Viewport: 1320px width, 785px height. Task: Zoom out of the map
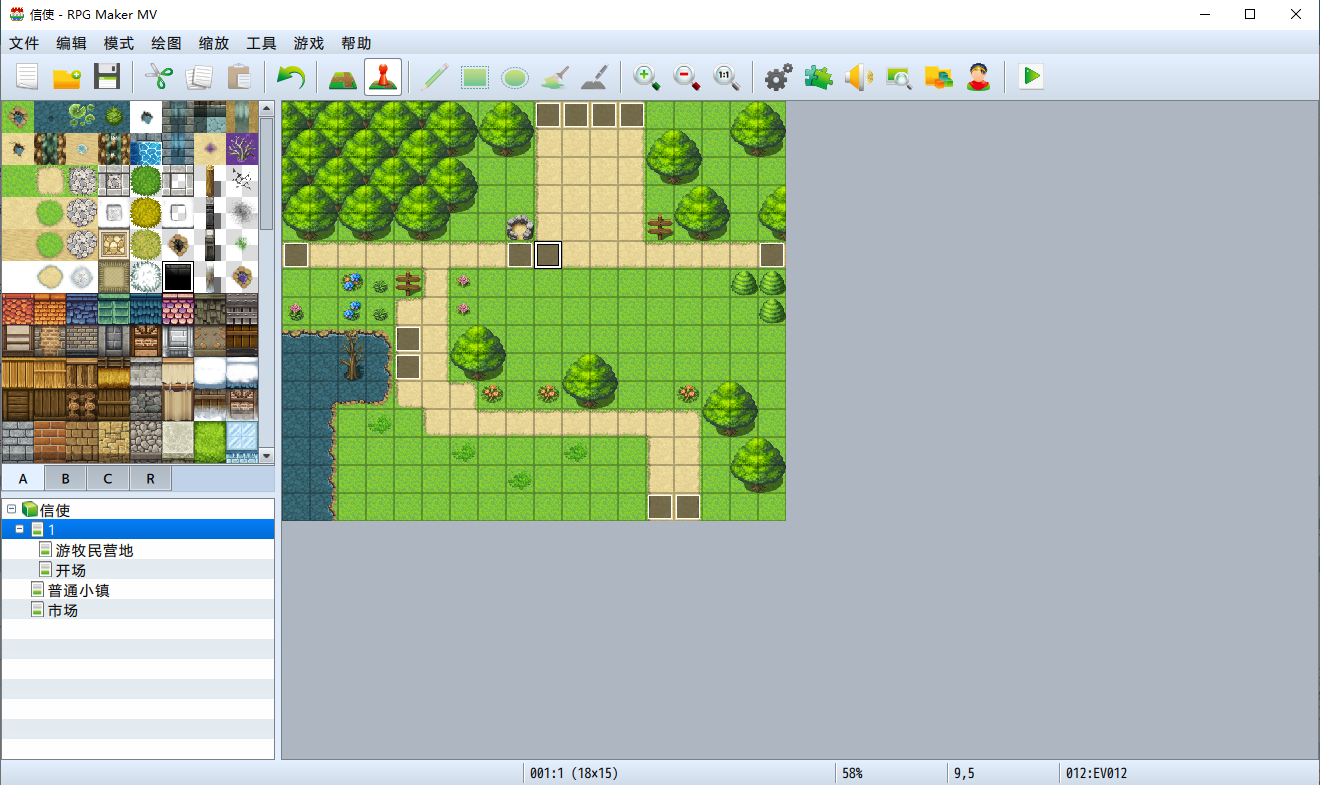687,77
